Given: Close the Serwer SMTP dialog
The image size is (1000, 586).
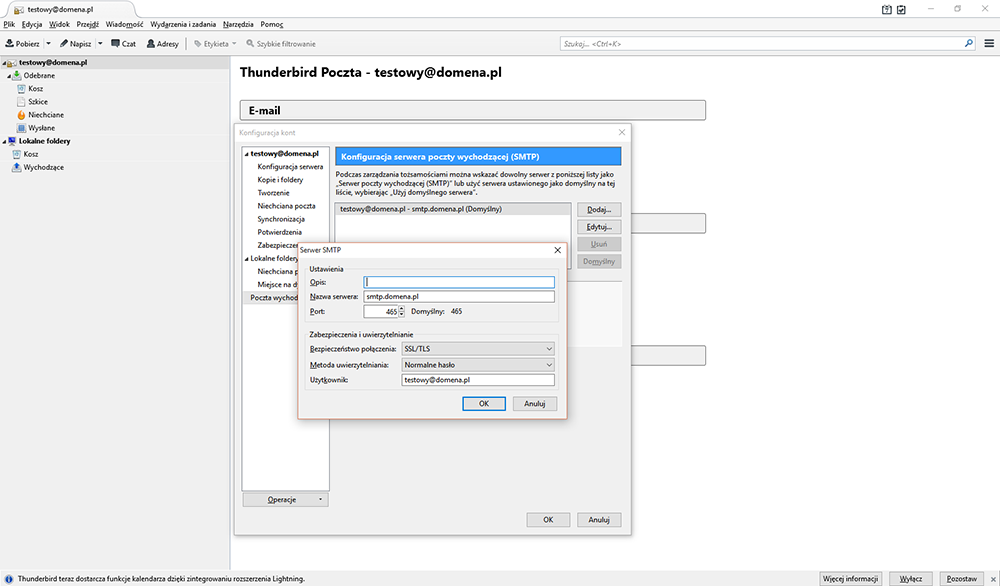Looking at the screenshot, I should tap(557, 250).
